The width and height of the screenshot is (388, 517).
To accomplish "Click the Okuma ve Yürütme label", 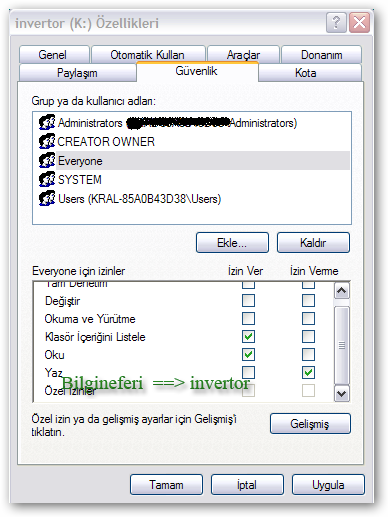I will click(x=90, y=319).
